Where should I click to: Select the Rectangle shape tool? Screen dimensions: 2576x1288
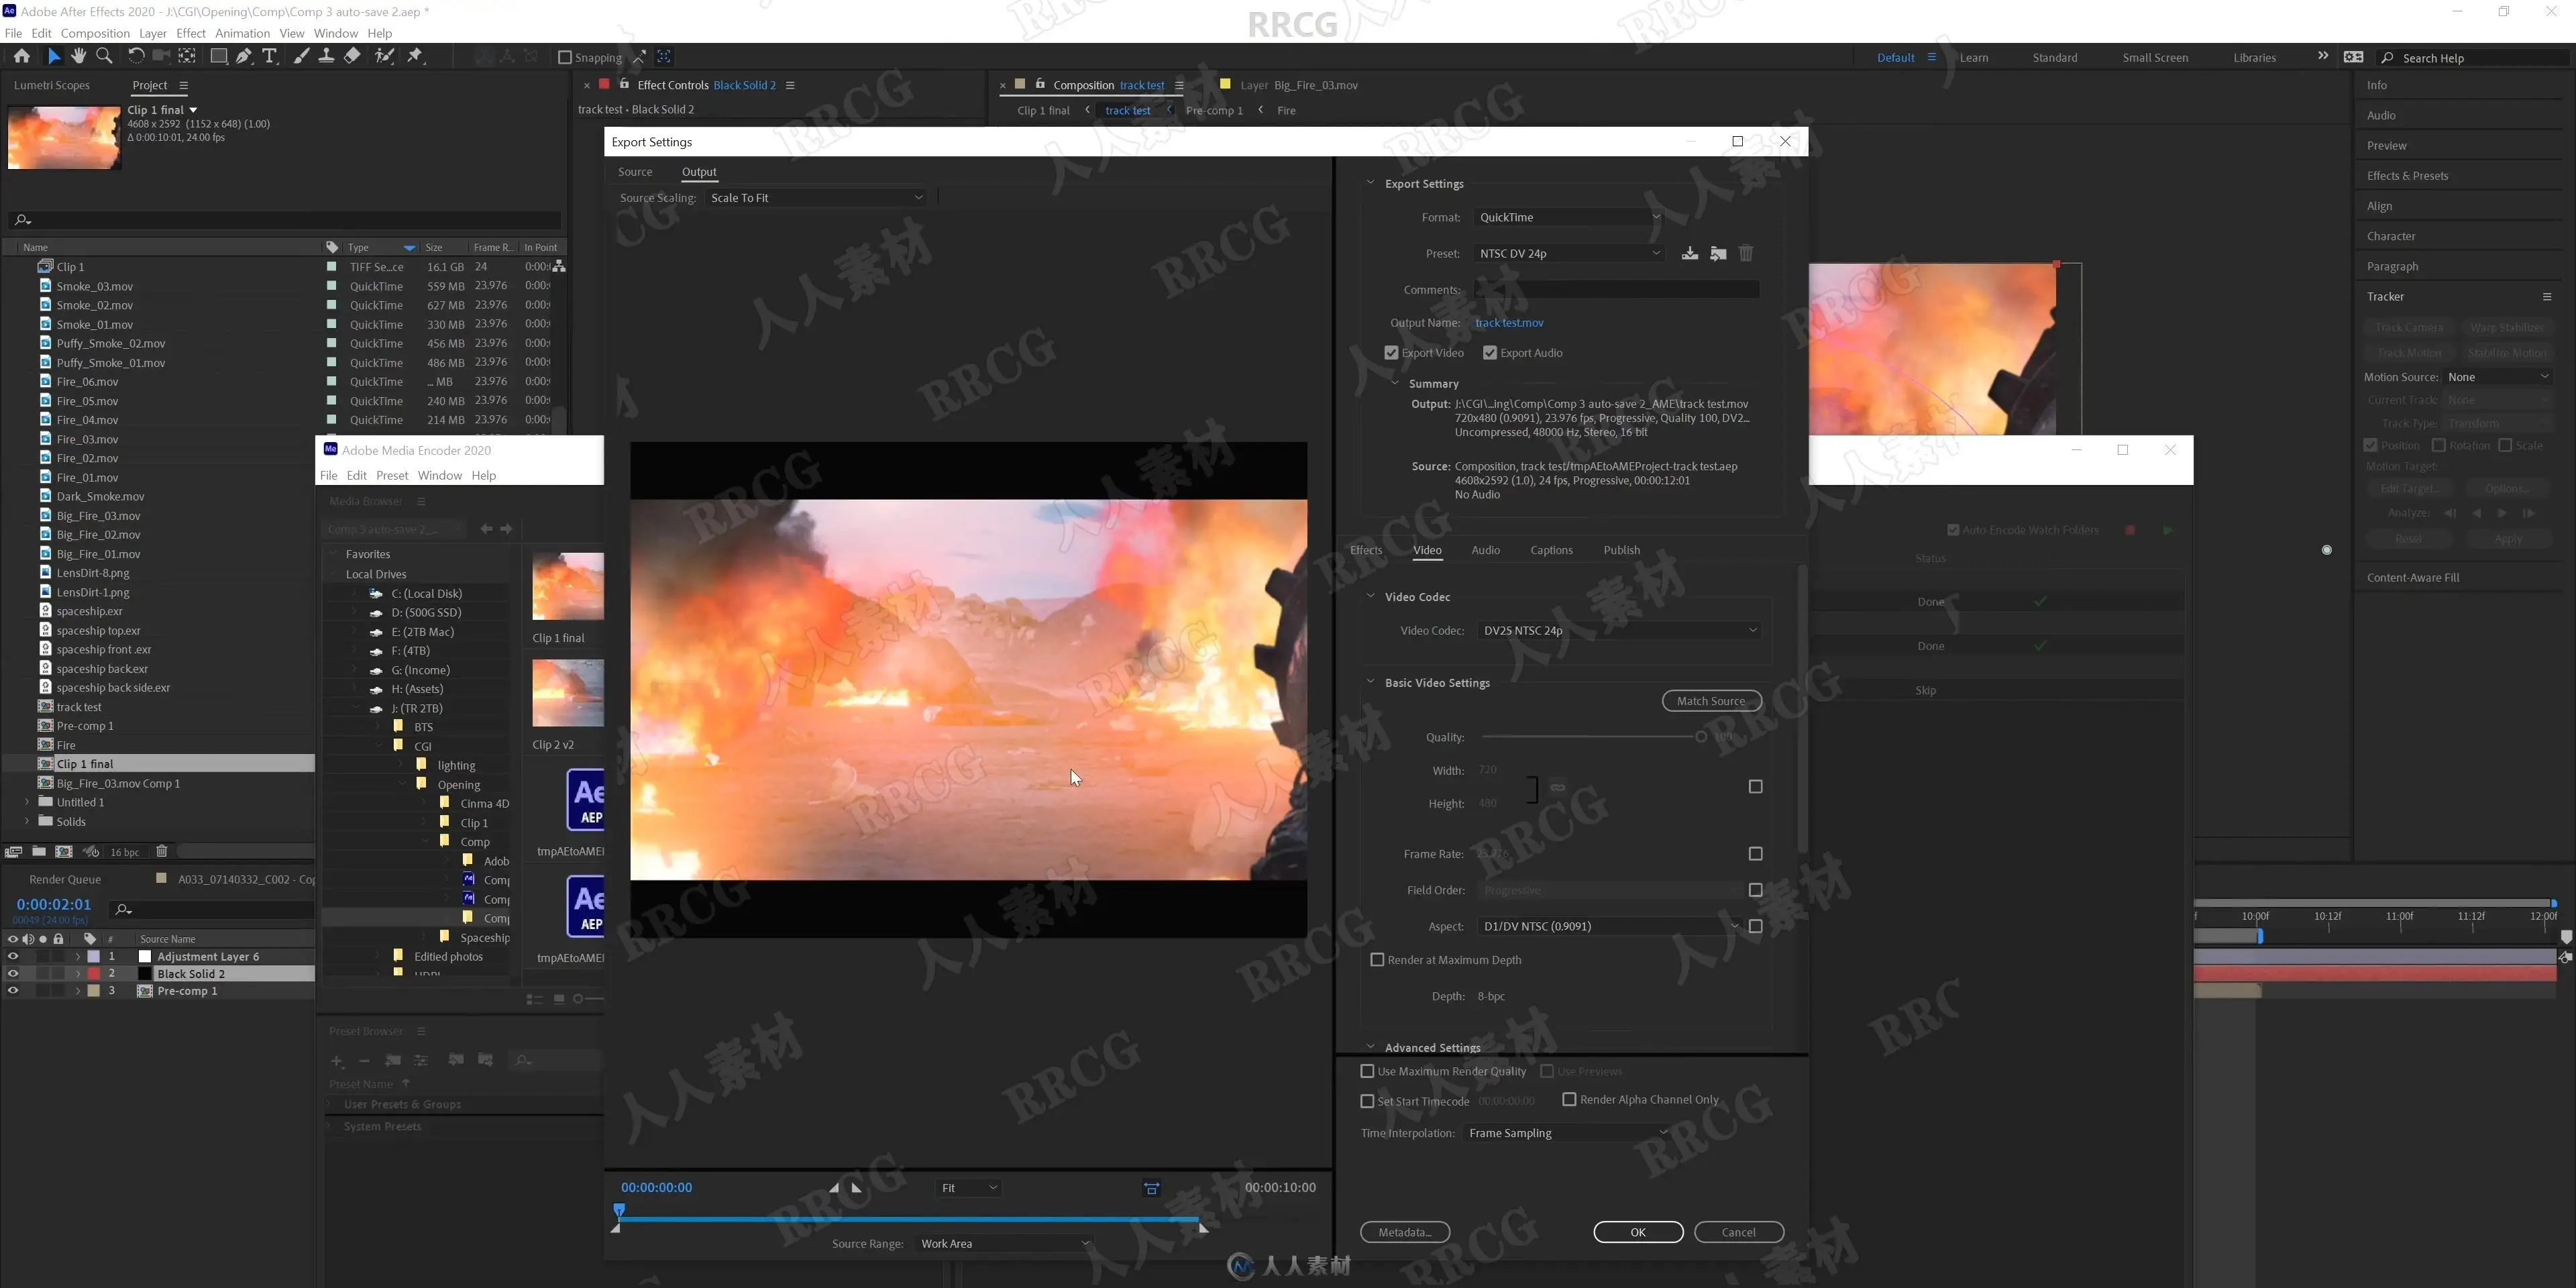[218, 57]
